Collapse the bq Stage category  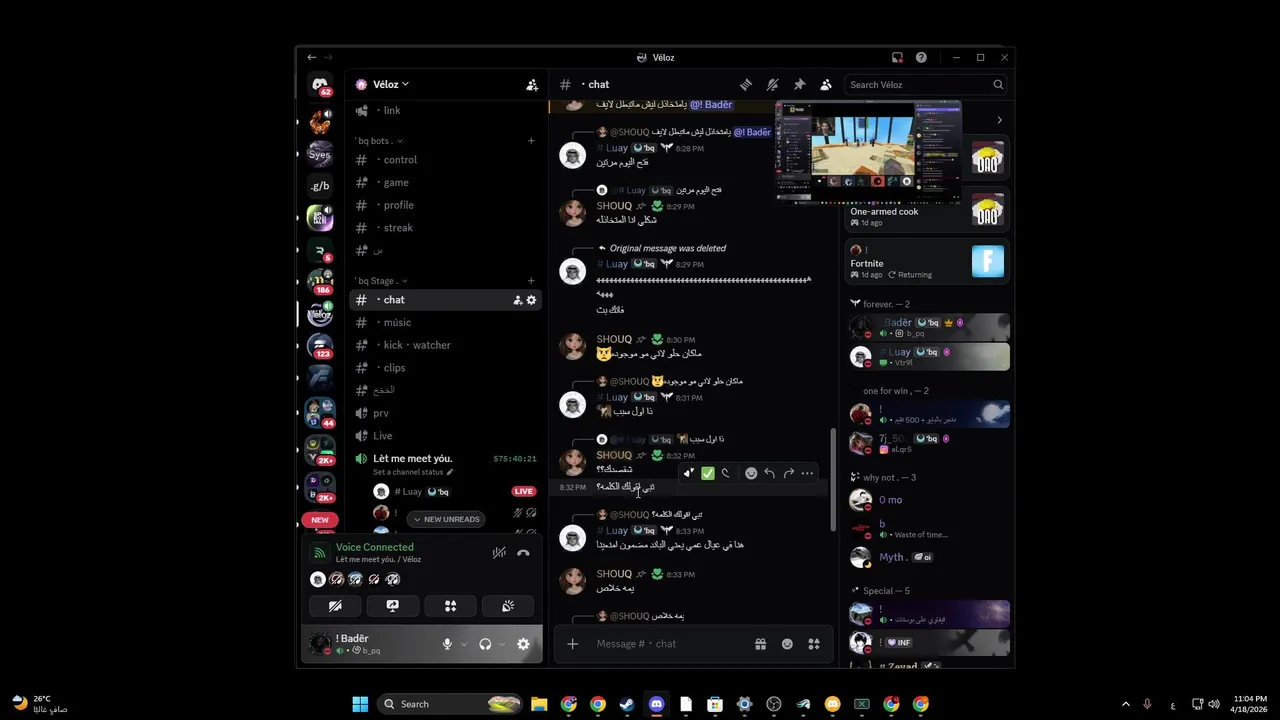pyautogui.click(x=382, y=281)
